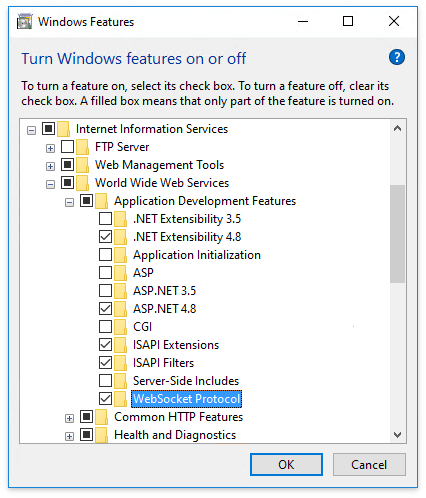Enable the ASP.NET 3.5 checkbox

point(105,291)
